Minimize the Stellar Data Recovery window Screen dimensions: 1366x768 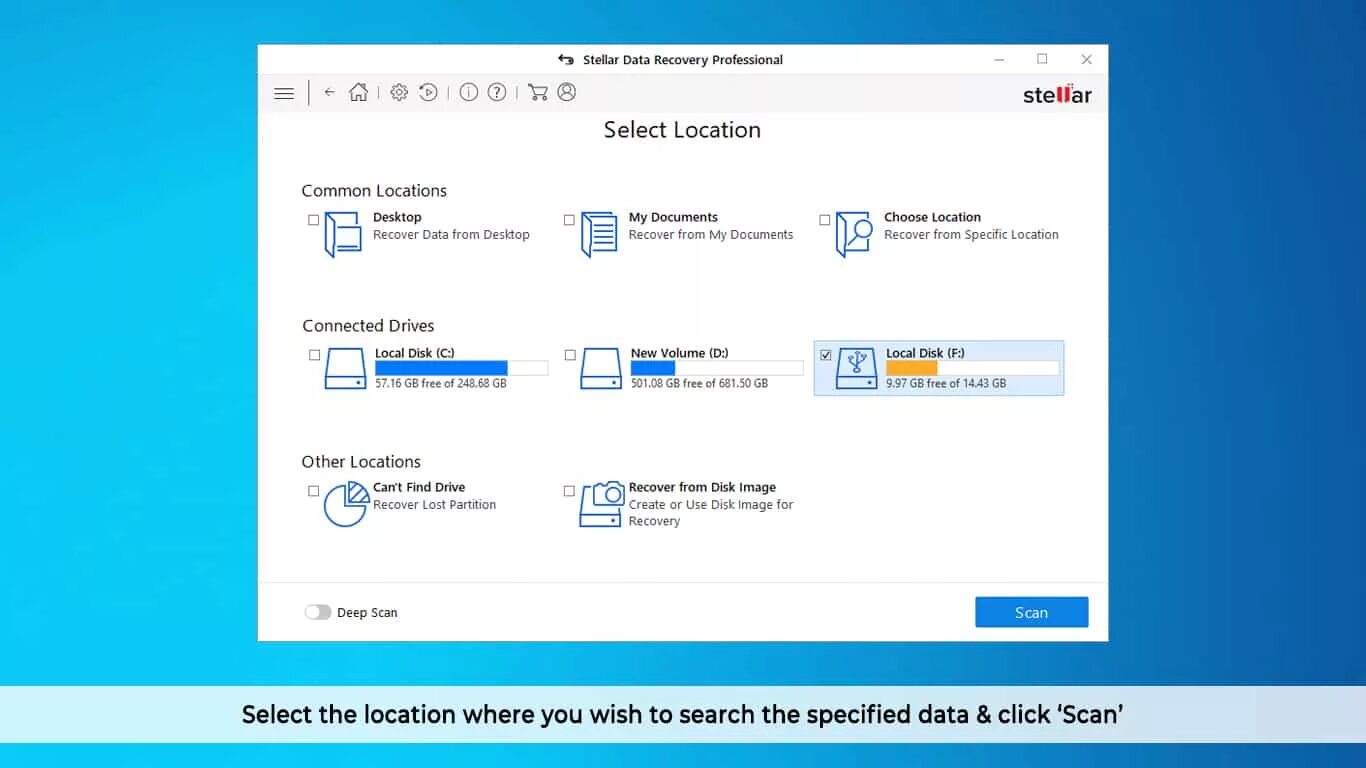point(999,60)
